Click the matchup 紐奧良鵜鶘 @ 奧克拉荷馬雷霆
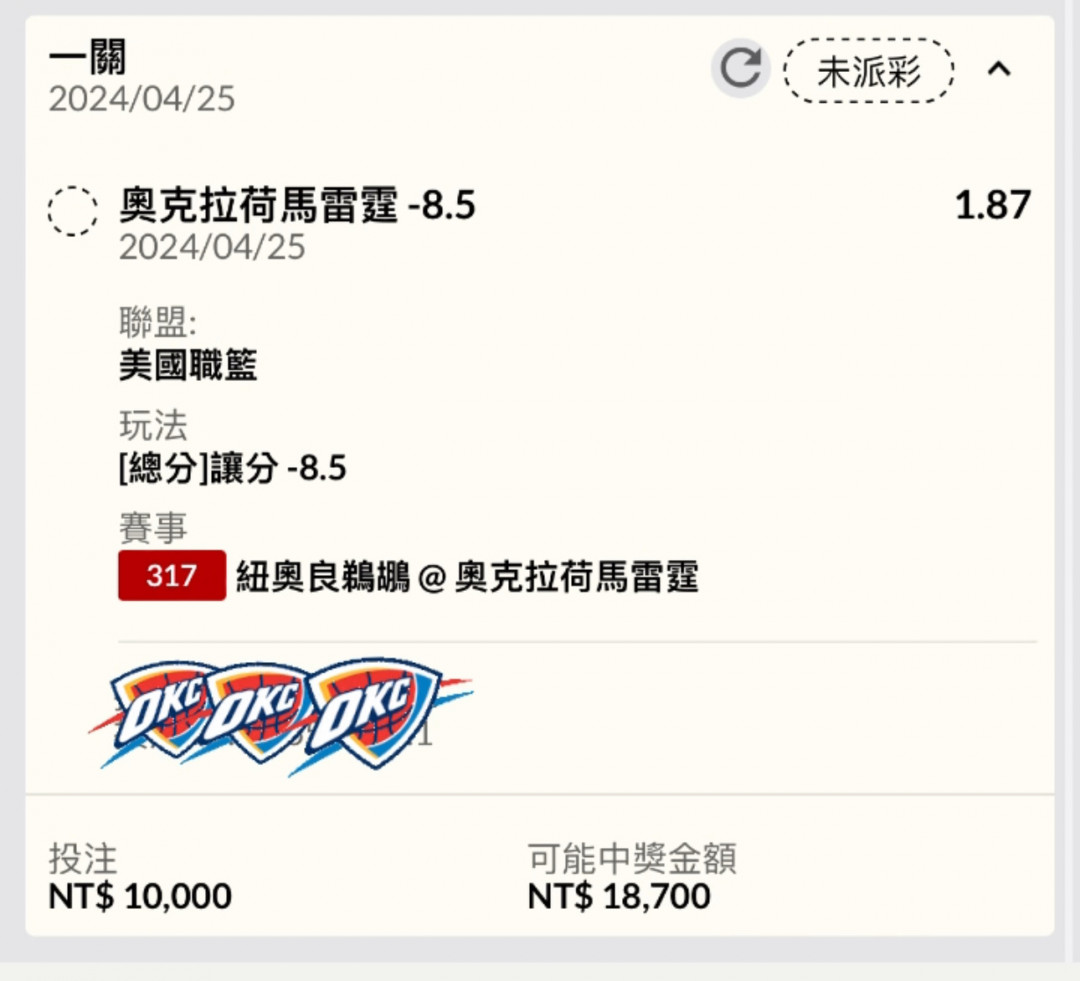 467,577
